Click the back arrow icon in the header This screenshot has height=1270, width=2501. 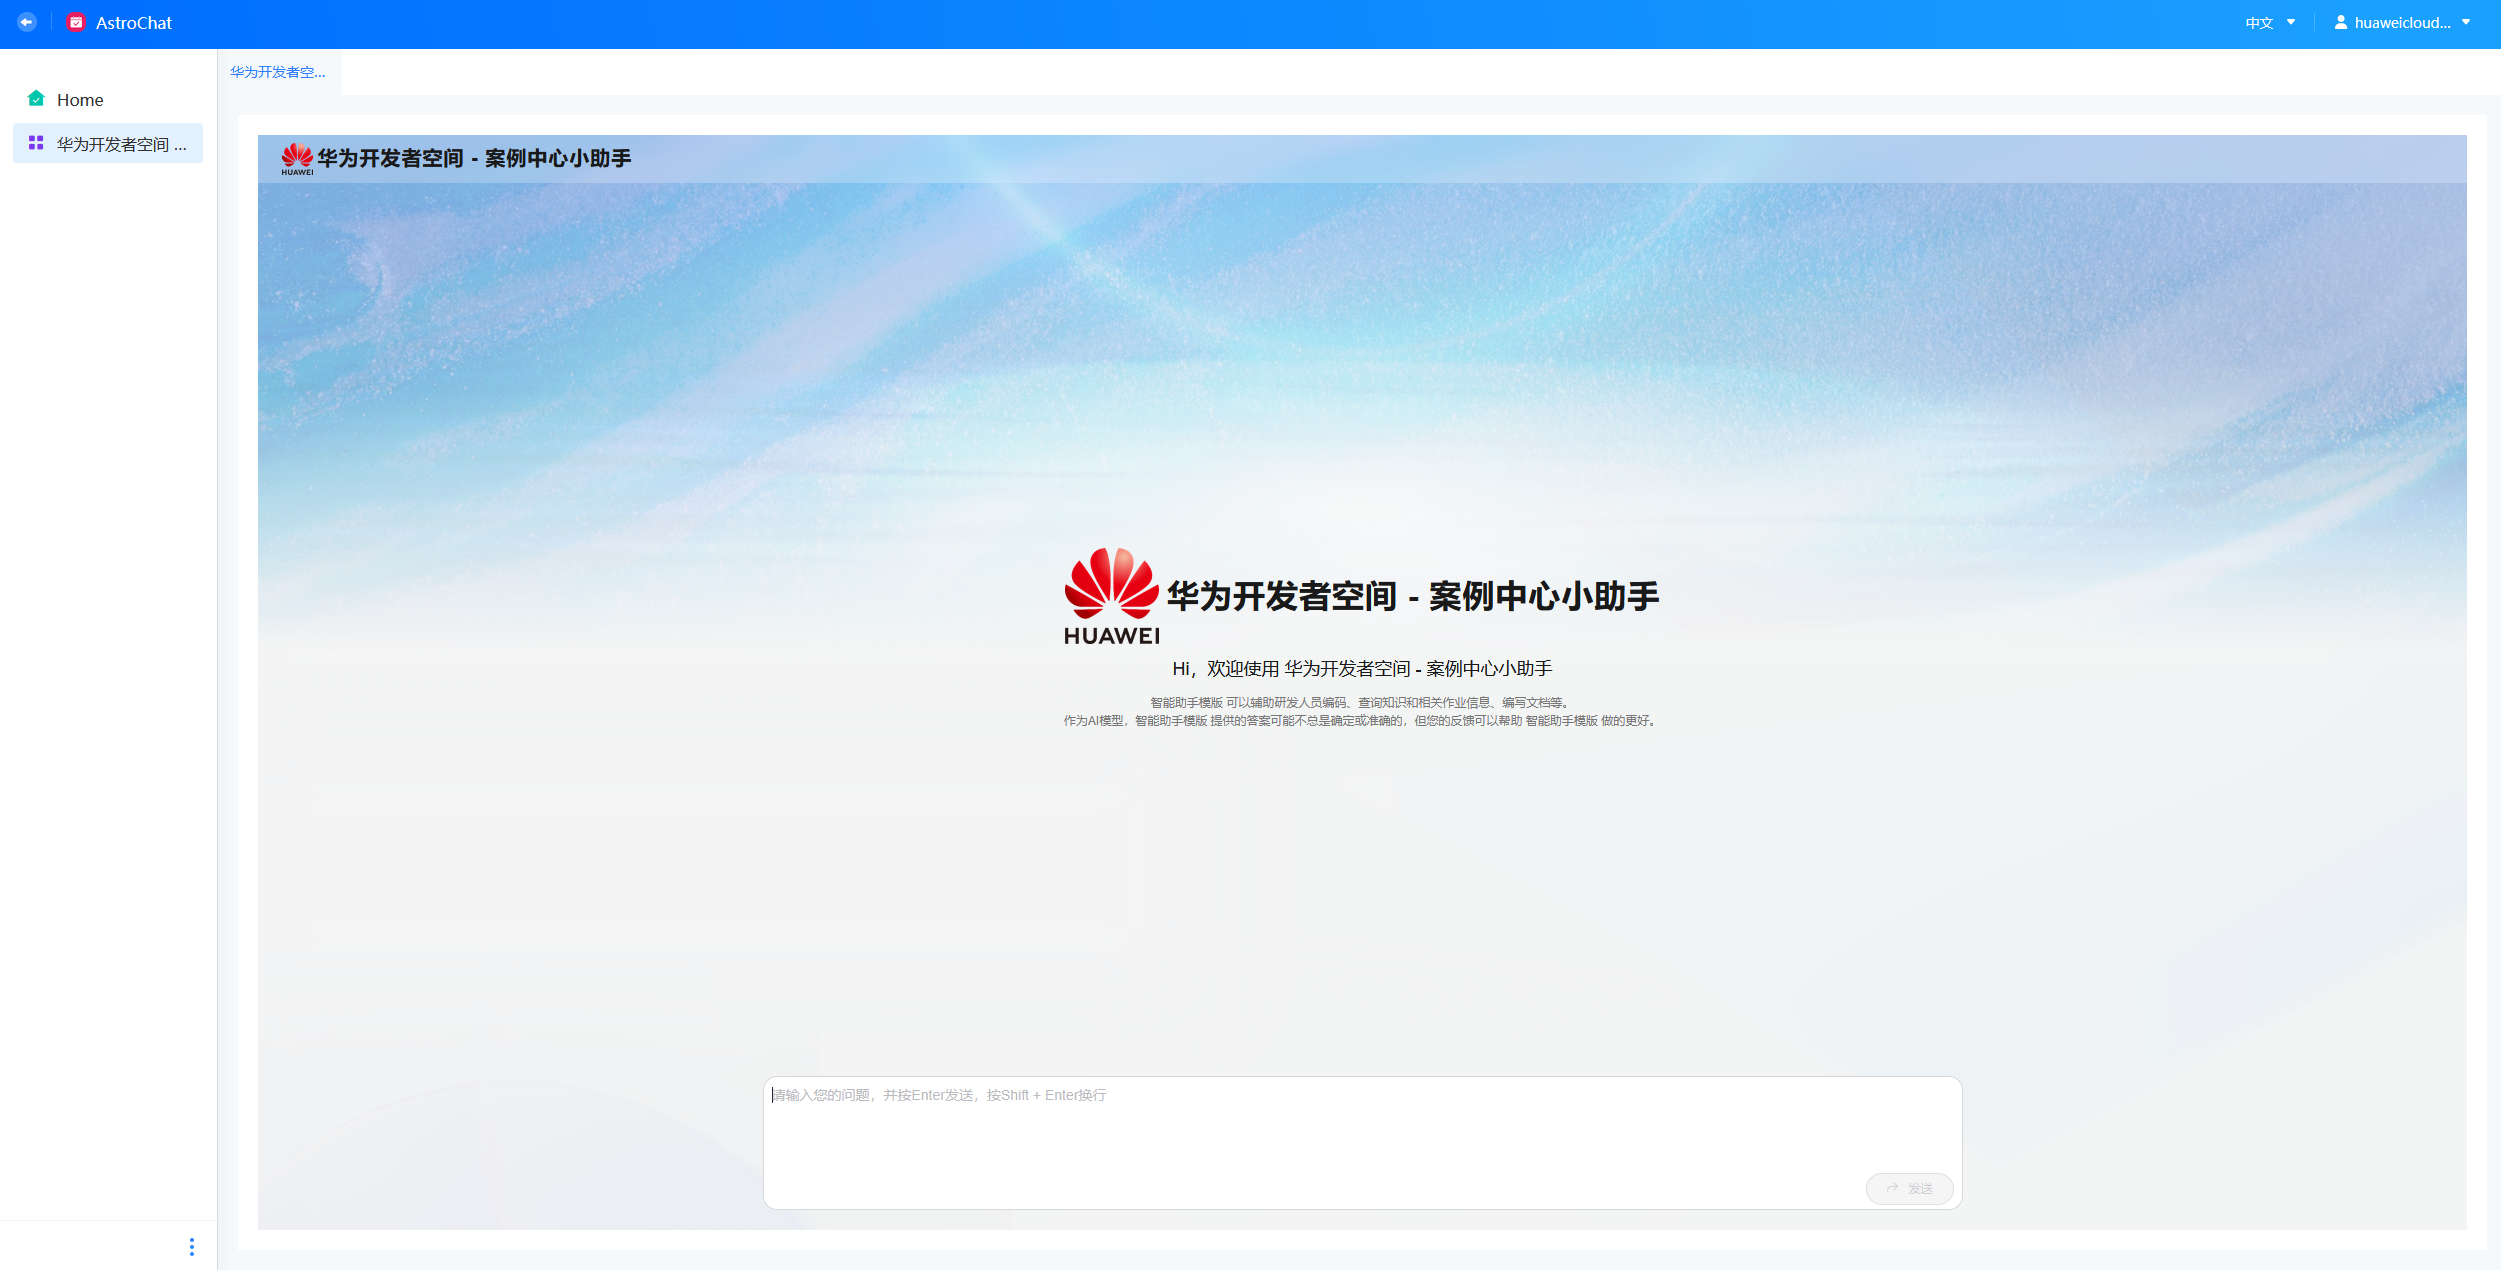coord(27,22)
